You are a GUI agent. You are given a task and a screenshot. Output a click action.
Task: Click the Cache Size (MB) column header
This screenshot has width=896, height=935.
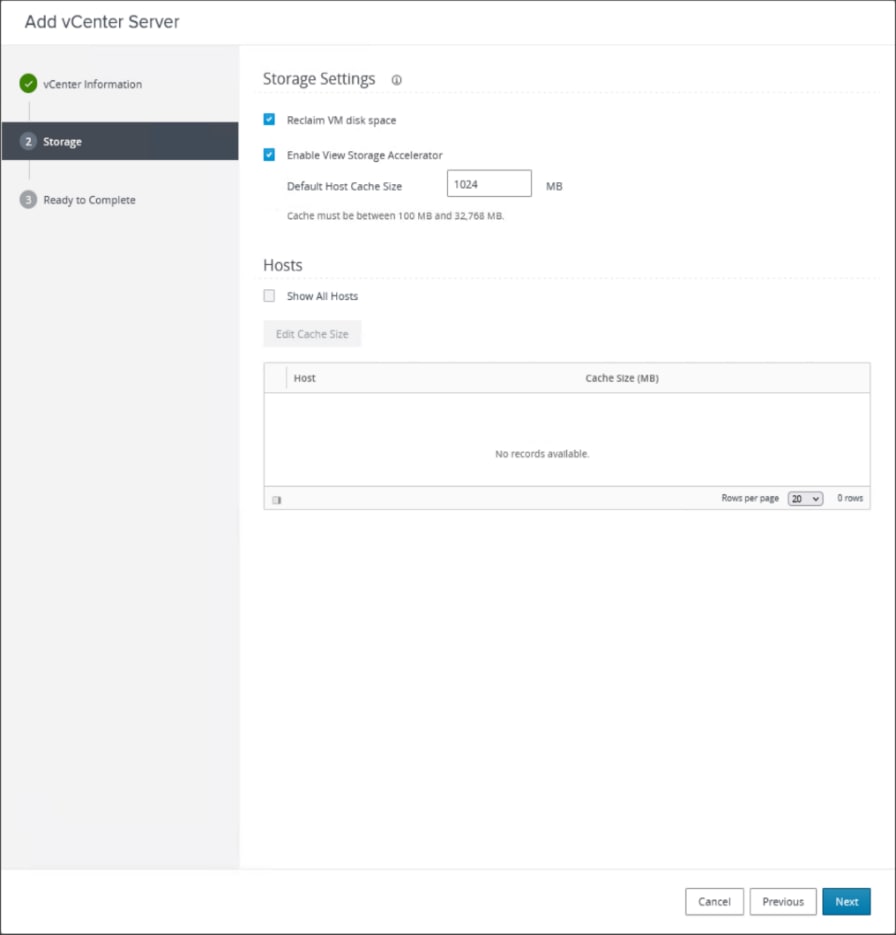pyautogui.click(x=622, y=378)
